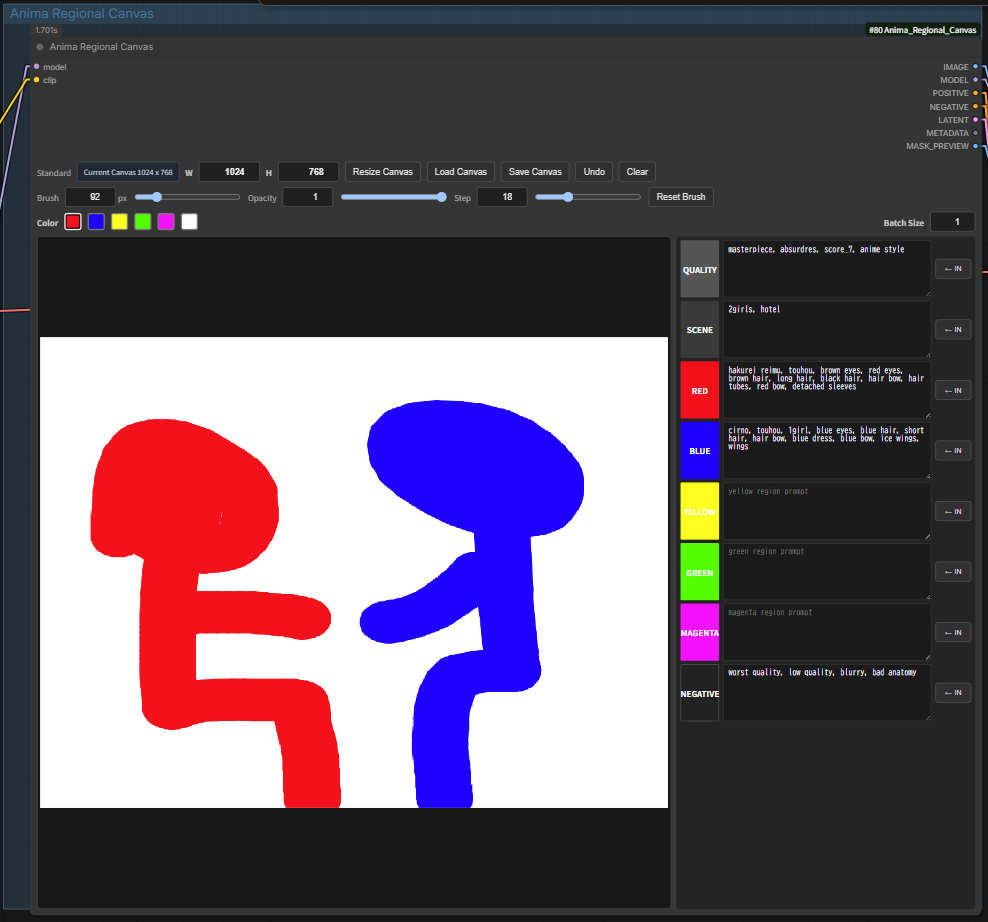The image size is (988, 922).
Task: Click the NEGATIVE output socket
Action: click(x=975, y=107)
